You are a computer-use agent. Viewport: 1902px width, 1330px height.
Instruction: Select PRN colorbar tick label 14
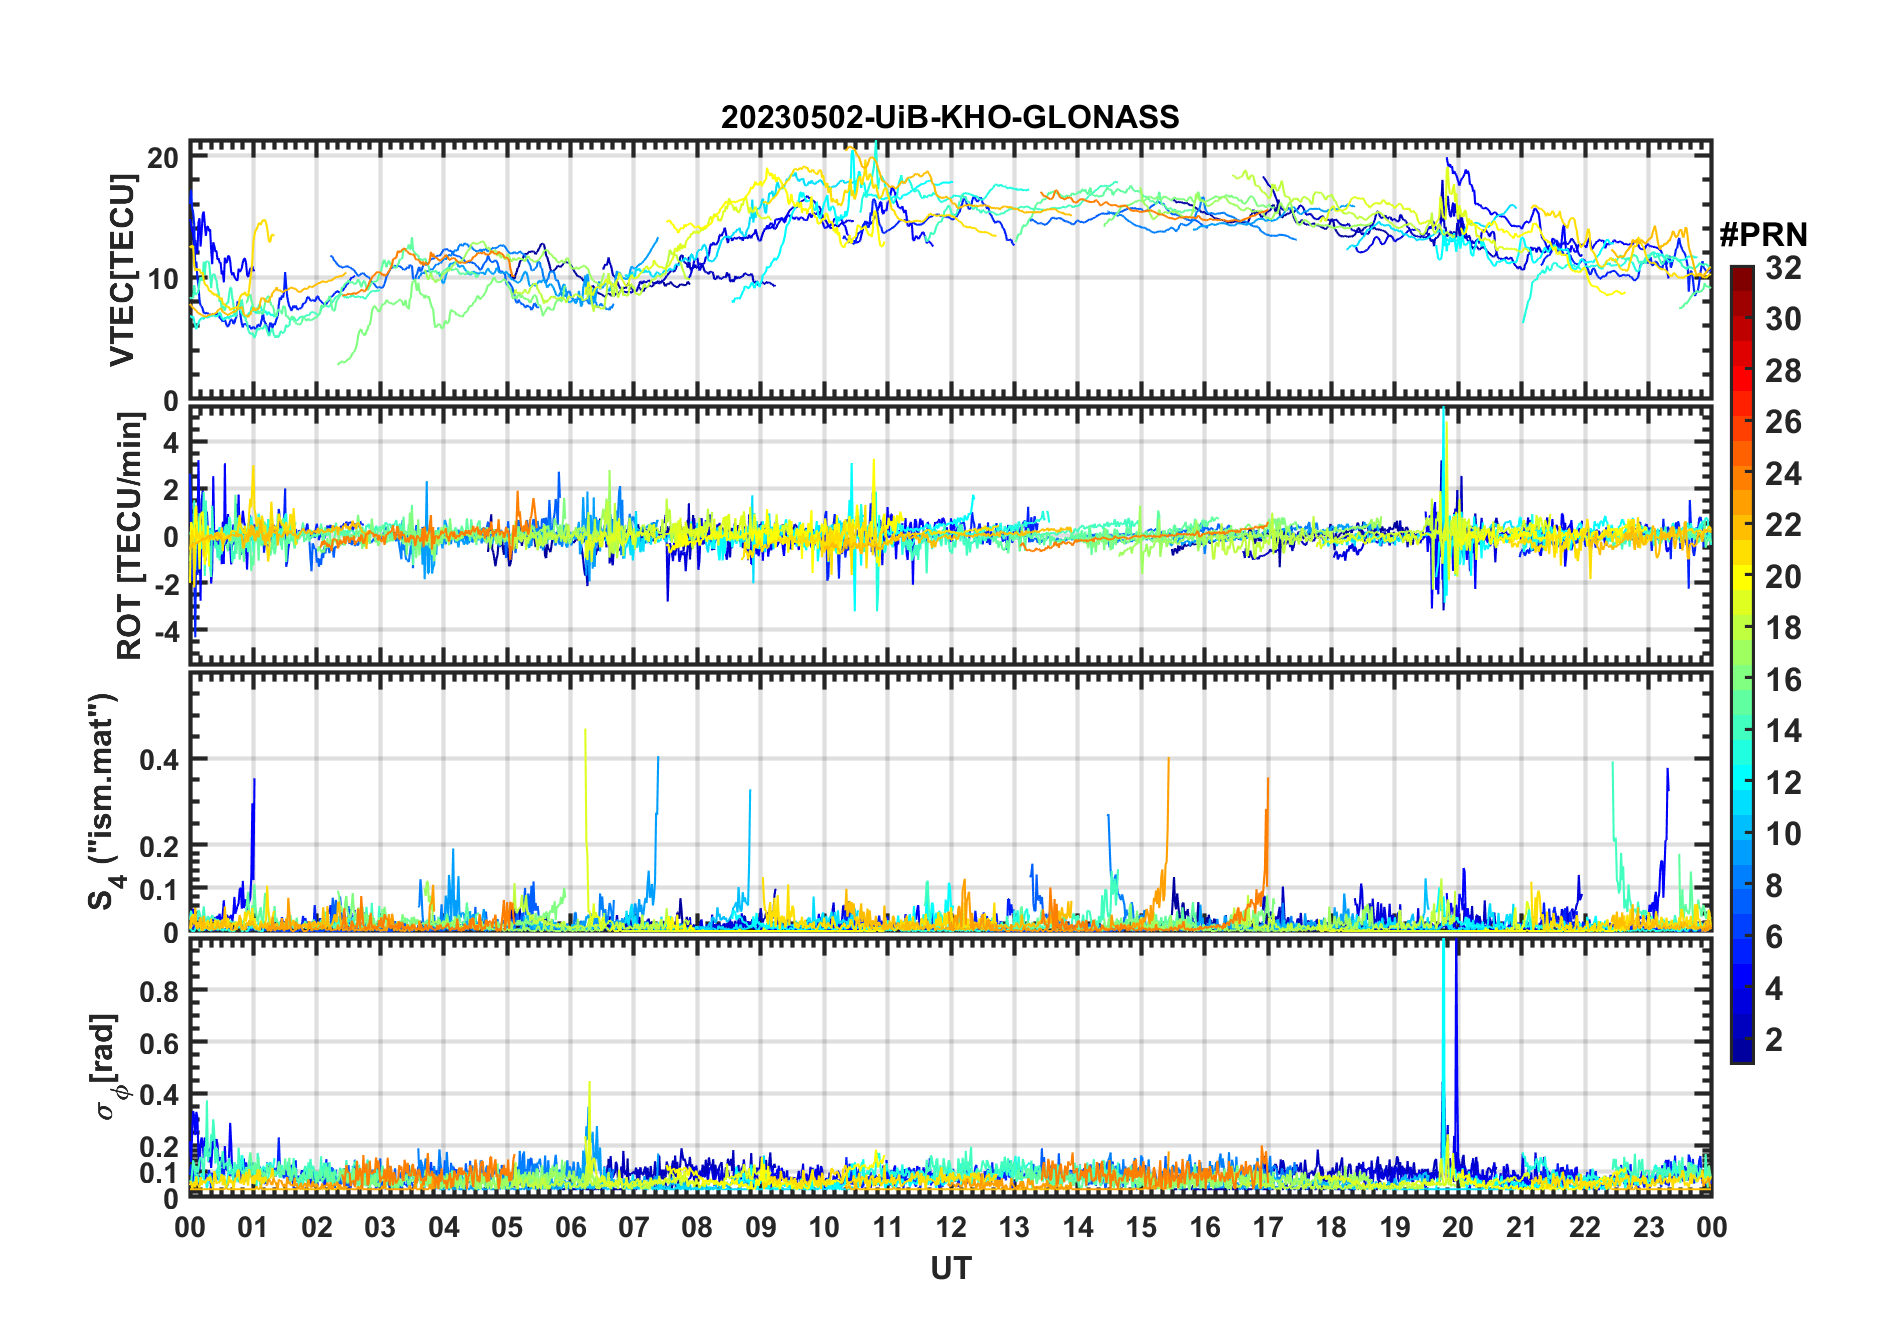(x=1783, y=731)
